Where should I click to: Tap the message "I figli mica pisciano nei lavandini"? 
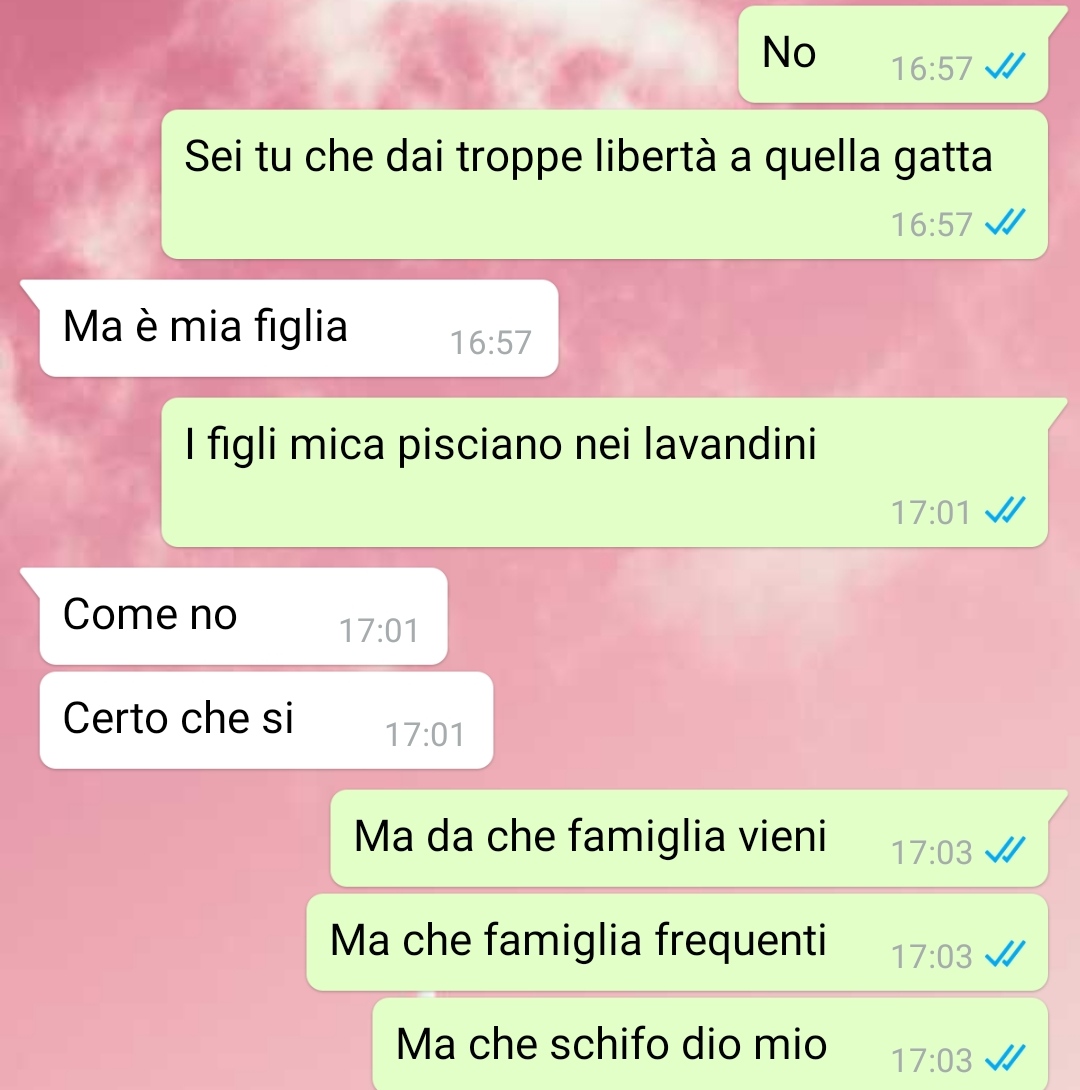(605, 473)
